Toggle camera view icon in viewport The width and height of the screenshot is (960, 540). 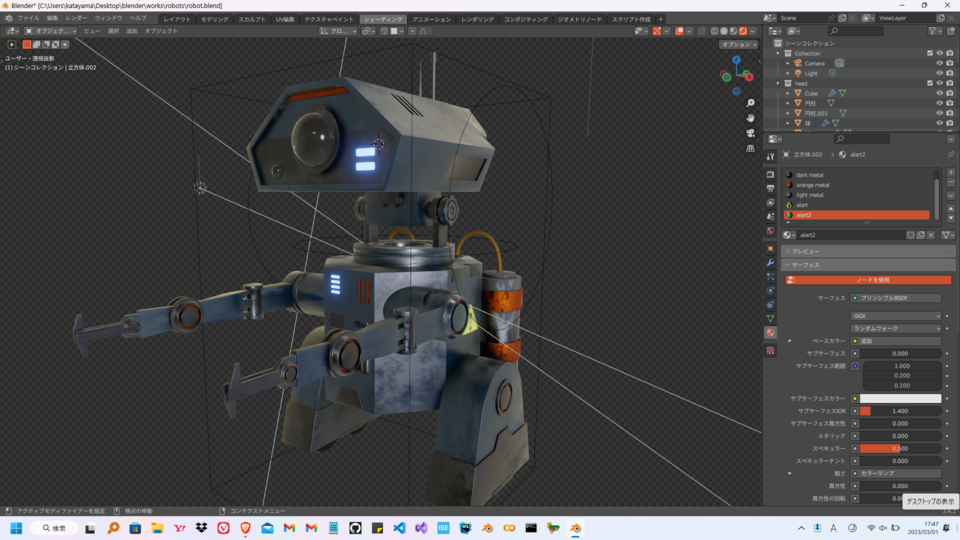(x=750, y=133)
